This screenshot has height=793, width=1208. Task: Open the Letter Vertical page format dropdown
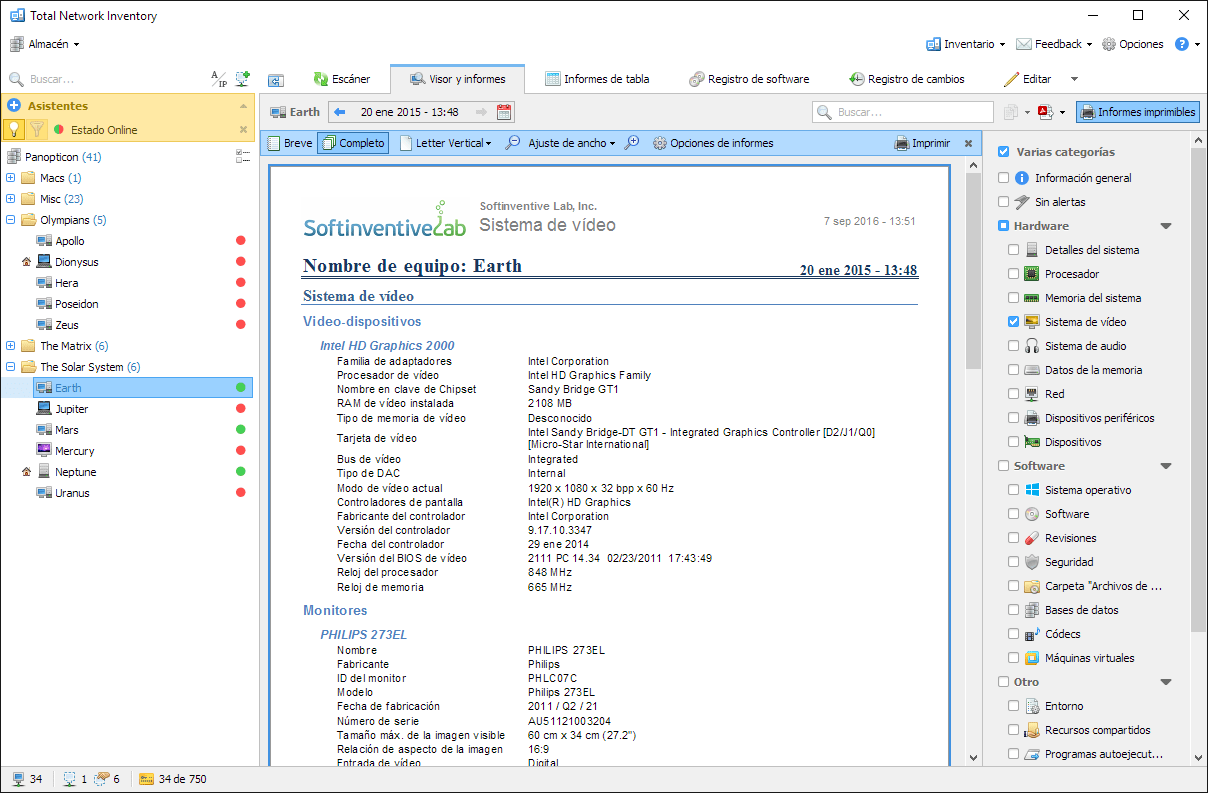tap(446, 143)
